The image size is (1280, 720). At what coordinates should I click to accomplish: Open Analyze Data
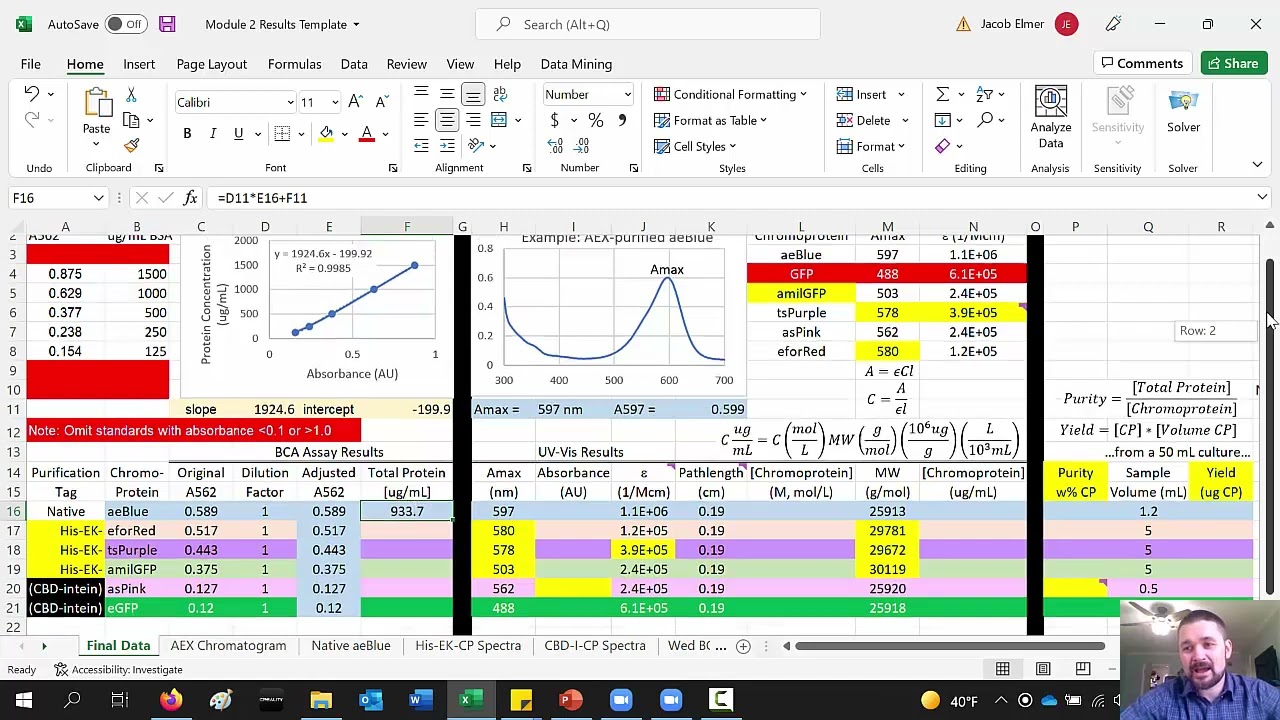[1051, 118]
